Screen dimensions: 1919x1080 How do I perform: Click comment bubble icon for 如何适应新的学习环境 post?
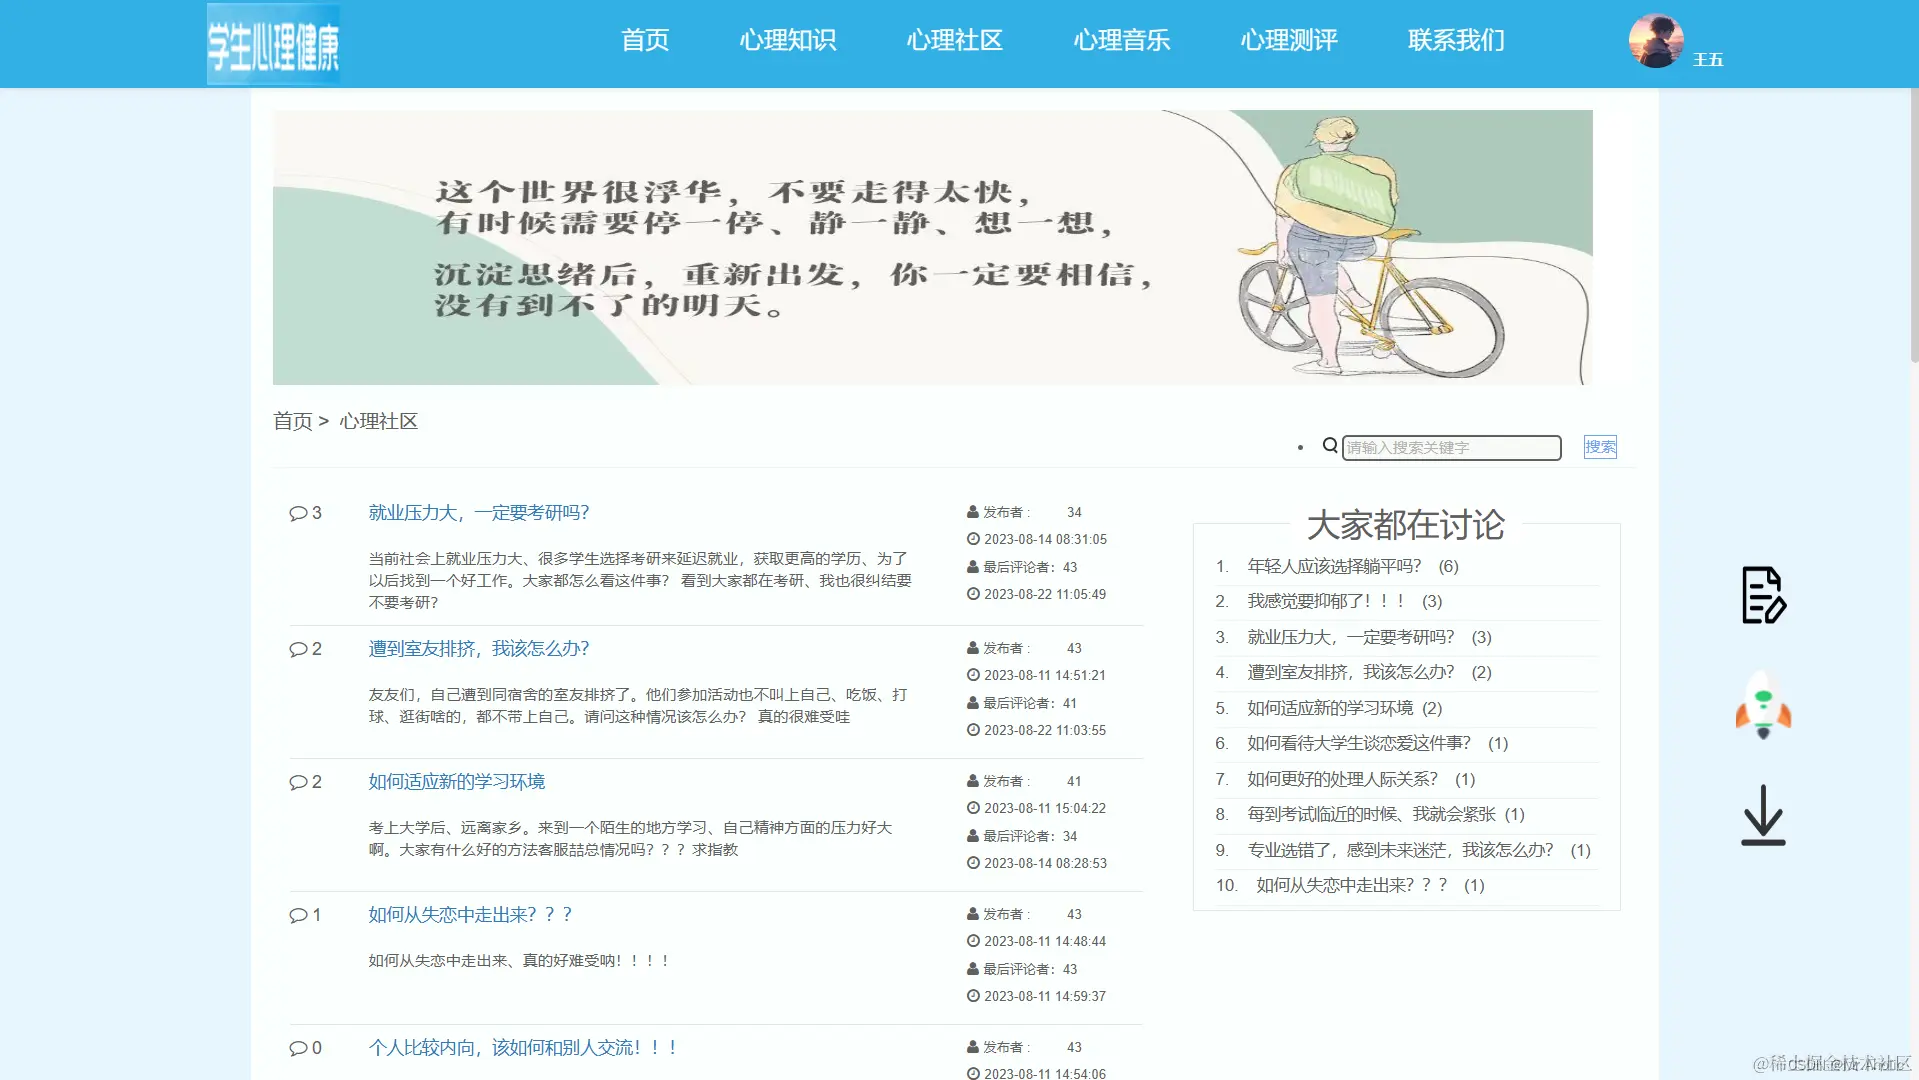(298, 782)
